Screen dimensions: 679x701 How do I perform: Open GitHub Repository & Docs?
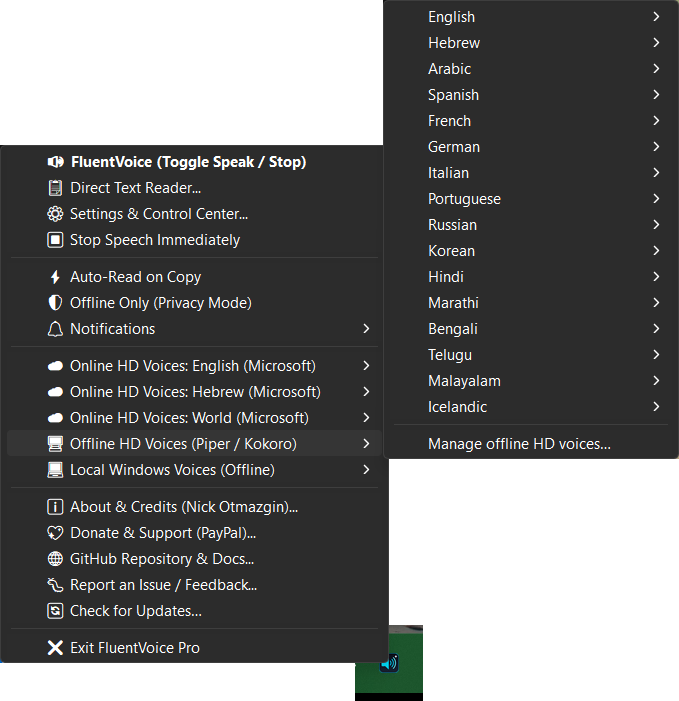[194, 559]
